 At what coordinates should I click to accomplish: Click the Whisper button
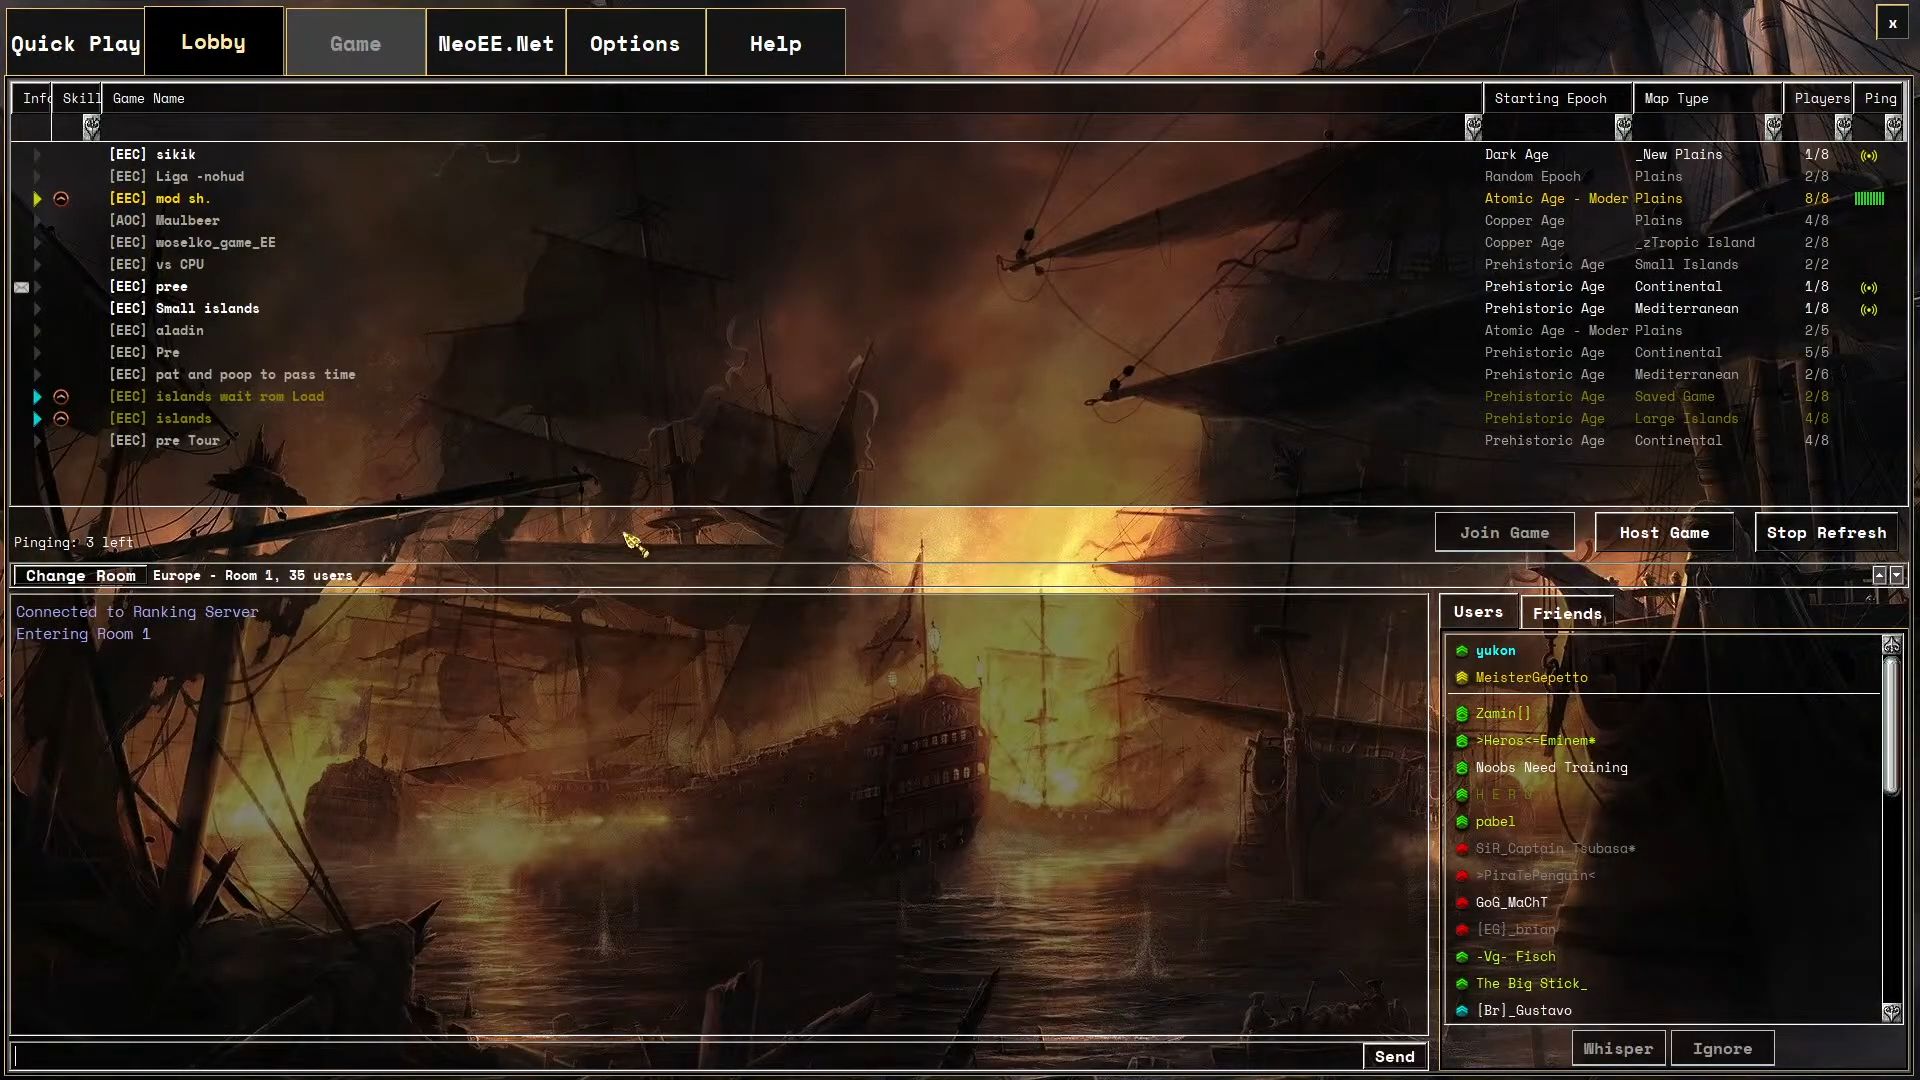[x=1619, y=1049]
